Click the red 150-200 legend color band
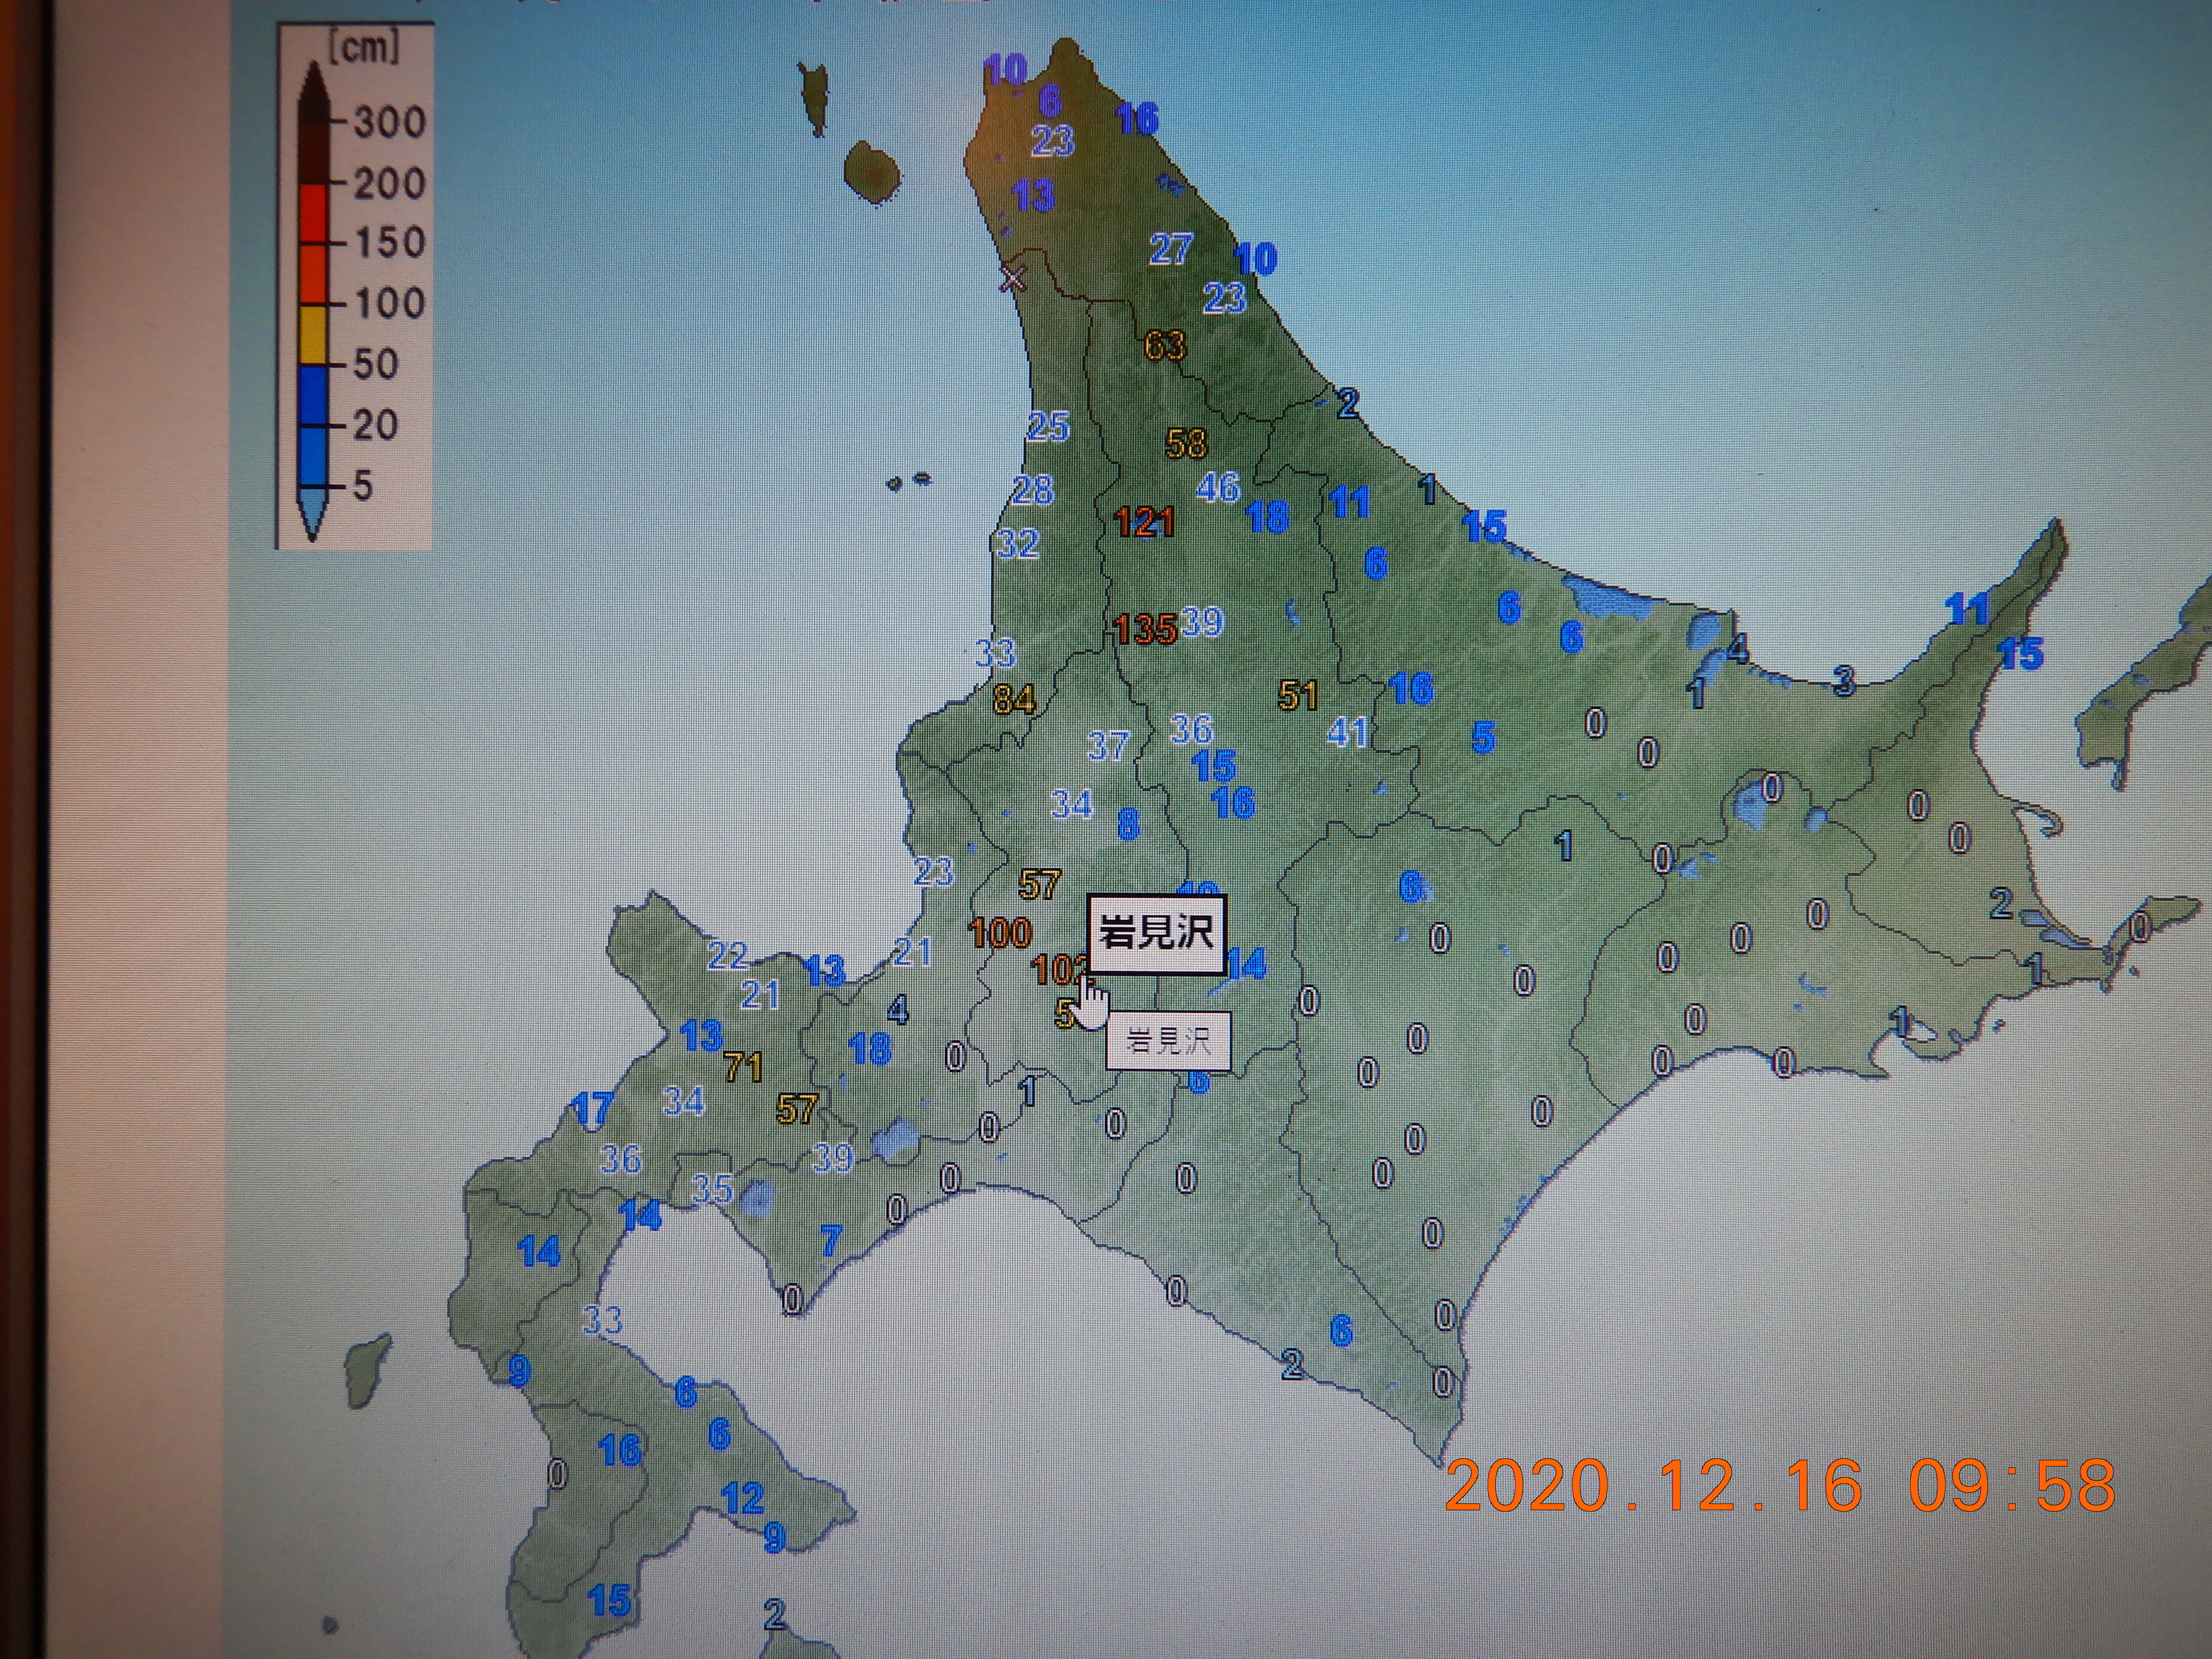The width and height of the screenshot is (2212, 1659). tap(313, 214)
